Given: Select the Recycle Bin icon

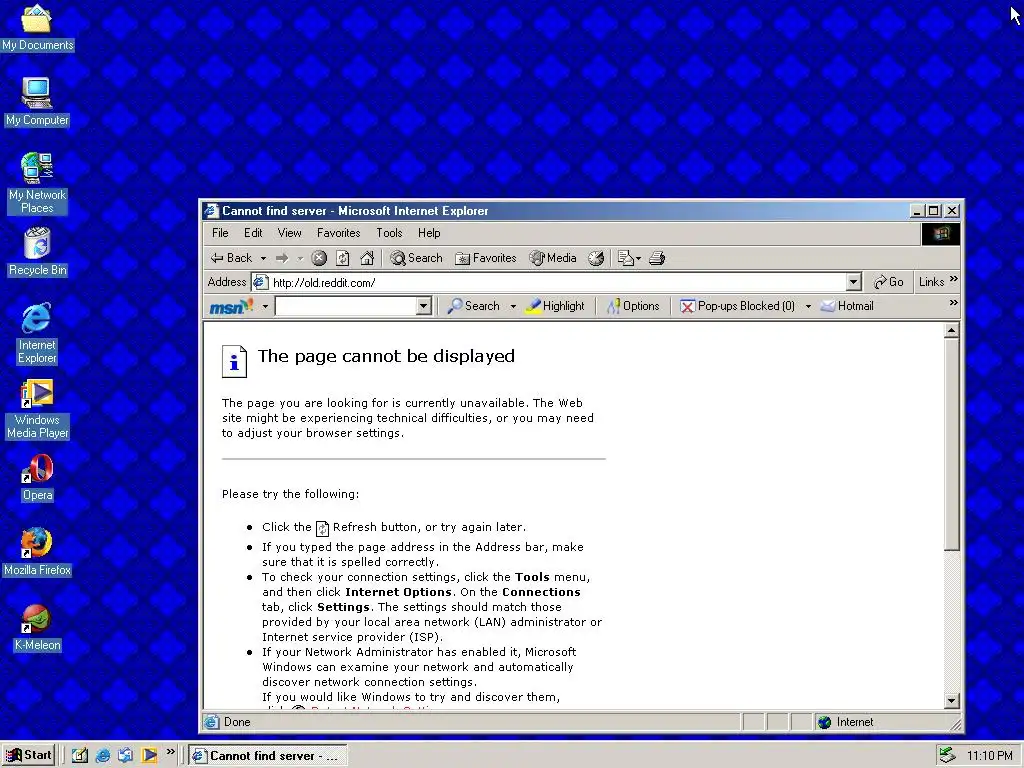Looking at the screenshot, I should [37, 252].
